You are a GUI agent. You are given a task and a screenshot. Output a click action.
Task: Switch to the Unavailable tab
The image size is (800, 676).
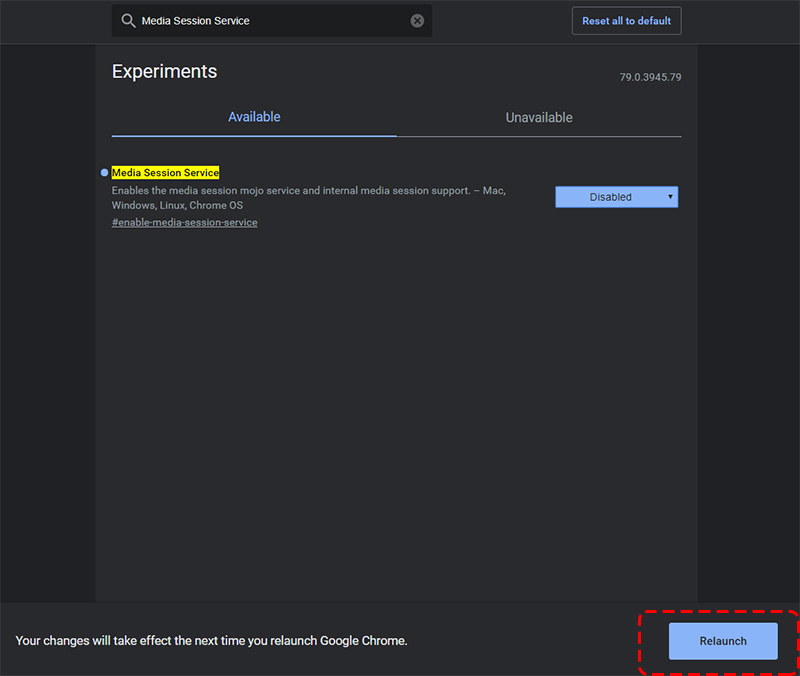point(539,117)
